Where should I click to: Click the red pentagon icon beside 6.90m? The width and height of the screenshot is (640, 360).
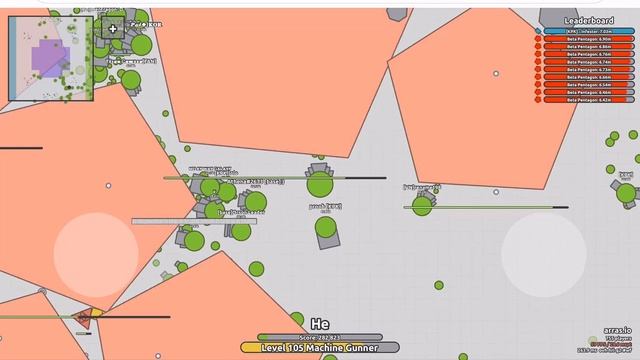point(538,39)
